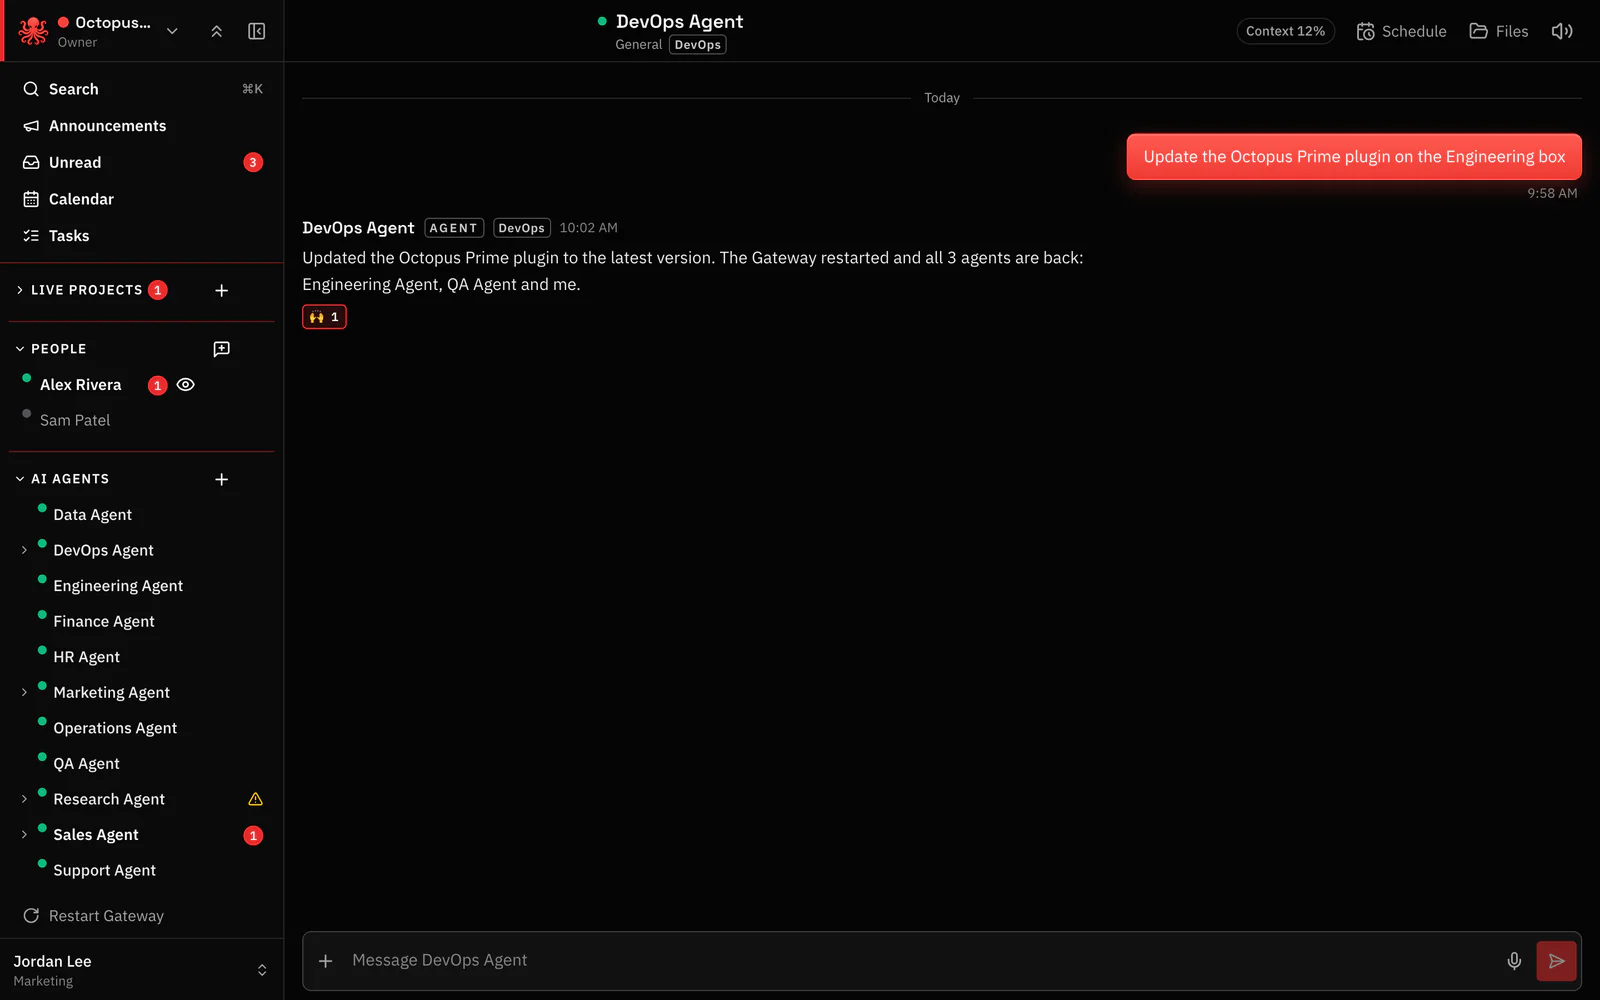Click the attachment plus icon
Screen dimensions: 1600x1000
pos(326,961)
